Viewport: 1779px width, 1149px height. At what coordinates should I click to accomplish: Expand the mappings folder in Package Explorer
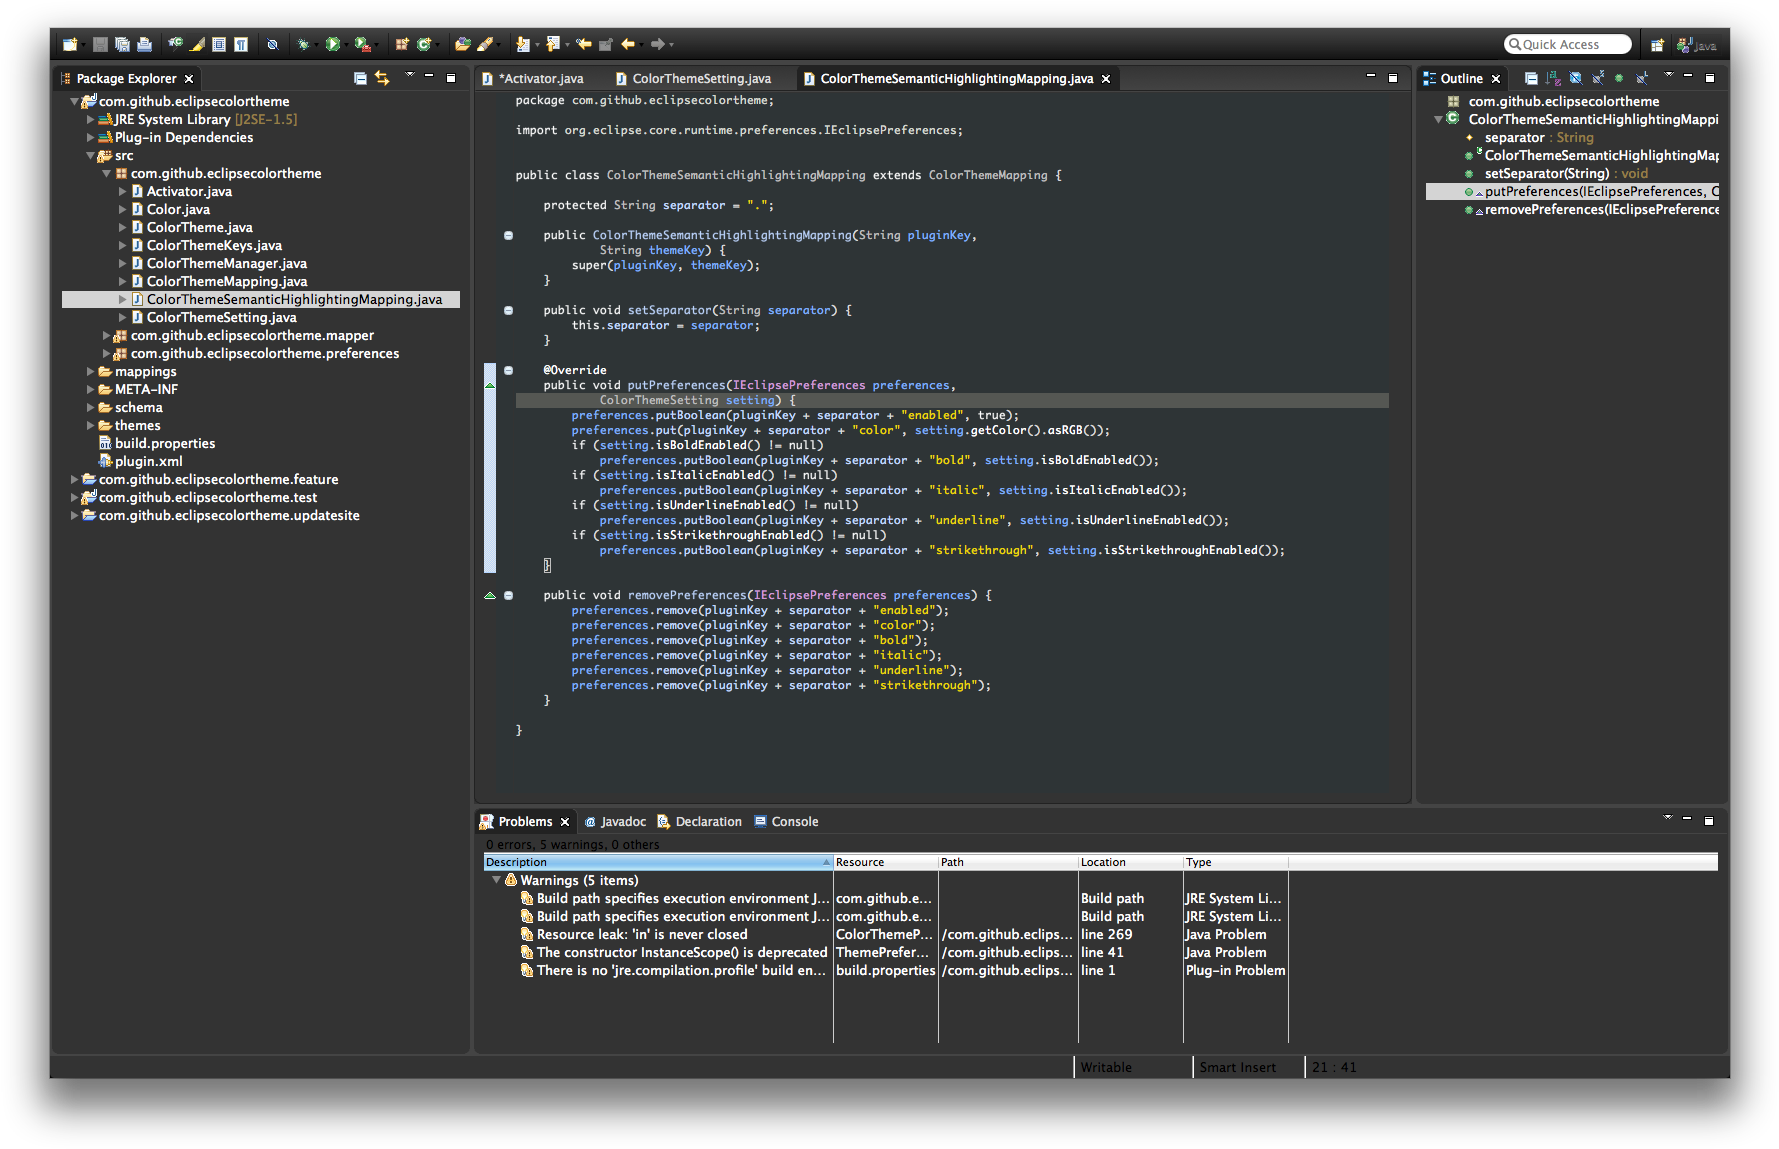91,372
